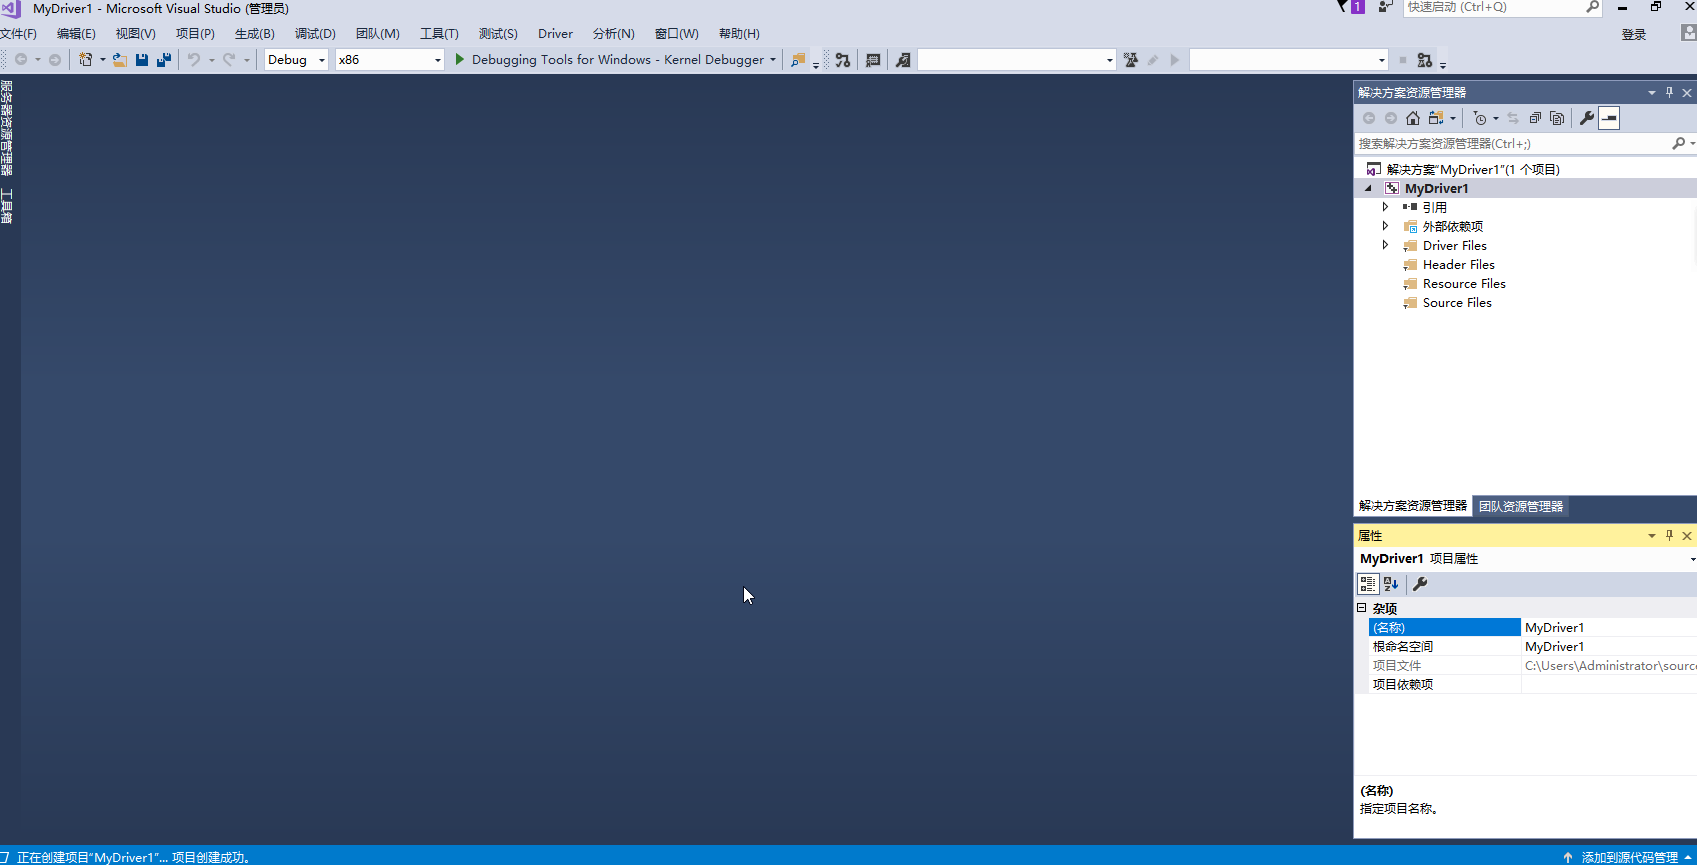This screenshot has width=1697, height=865.
Task: Click the Sync with Active Document icon
Action: pyautogui.click(x=1513, y=118)
